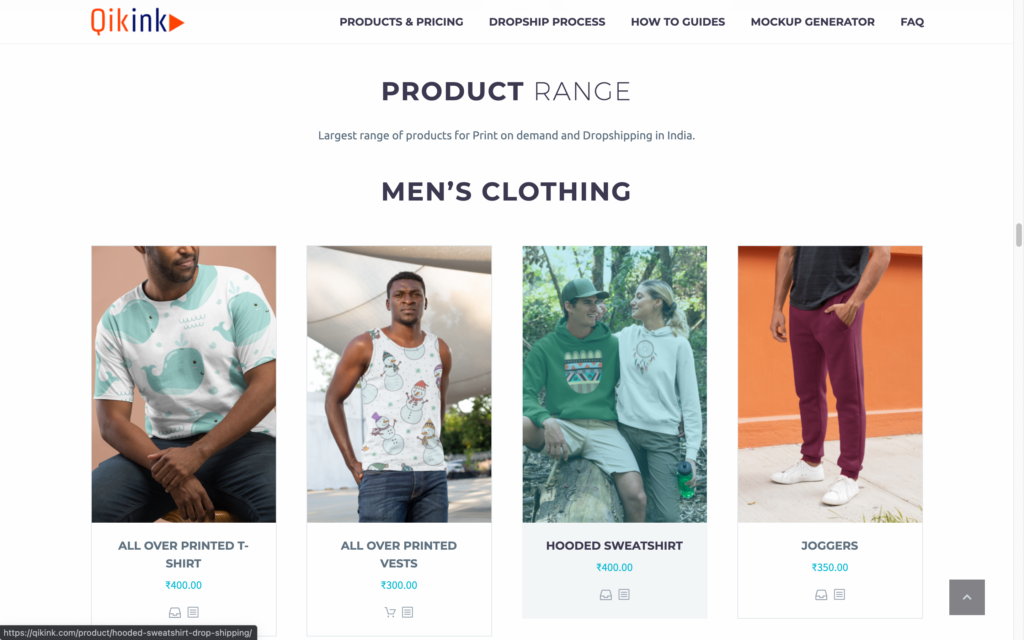This screenshot has width=1024, height=640.
Task: Click the page's vertical scrollbar thumb
Action: coord(1019,235)
